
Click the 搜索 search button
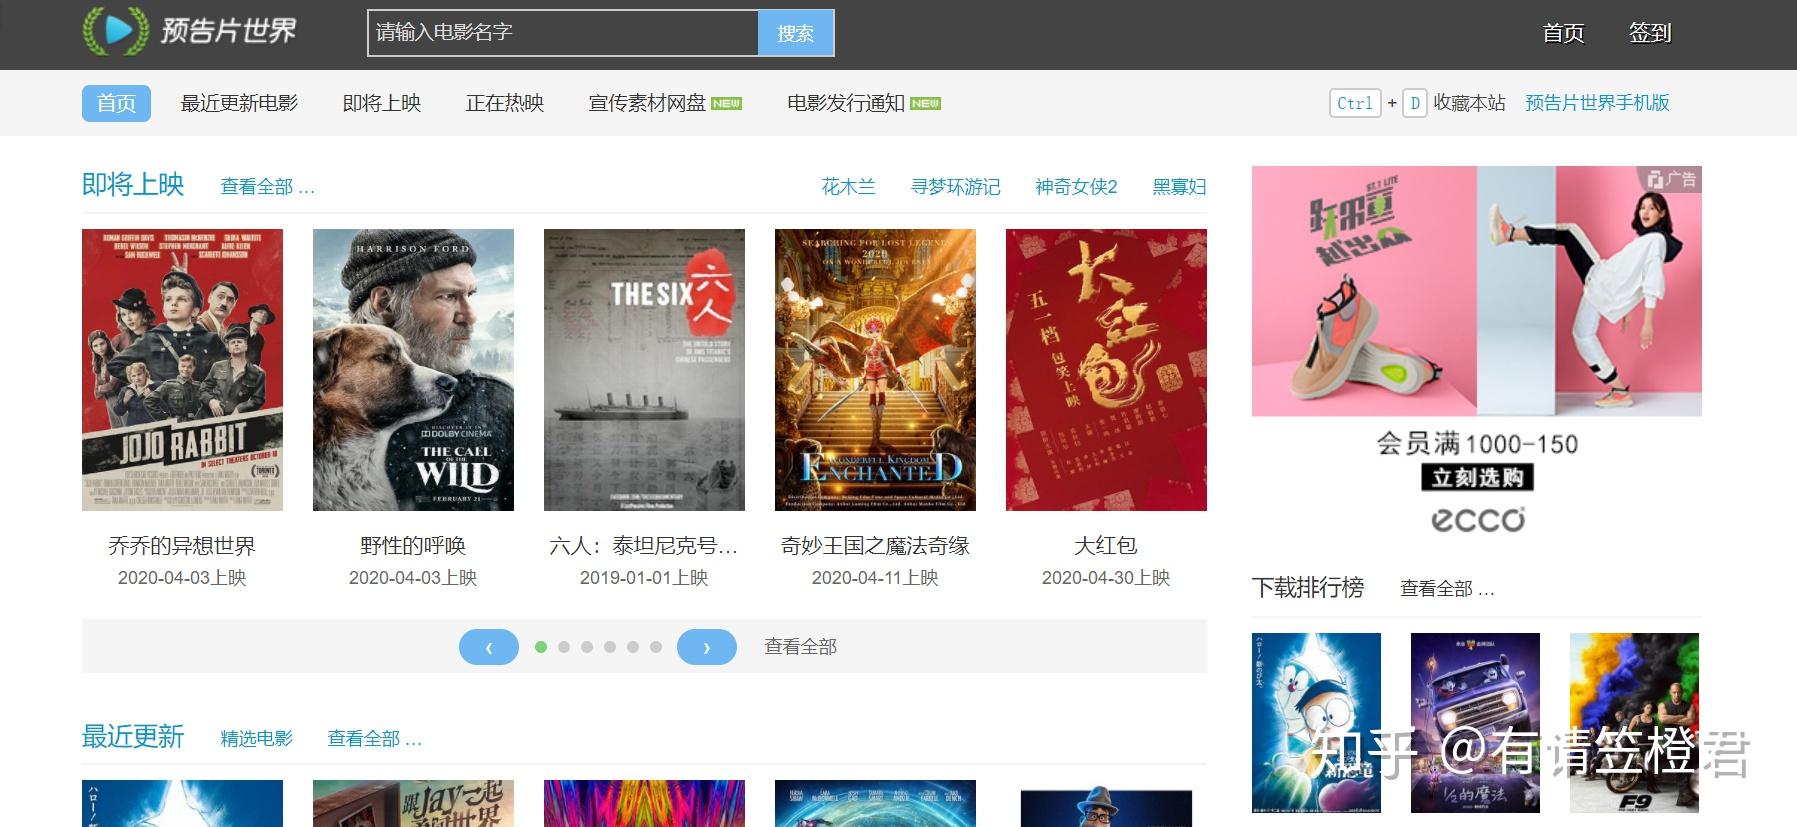[796, 33]
